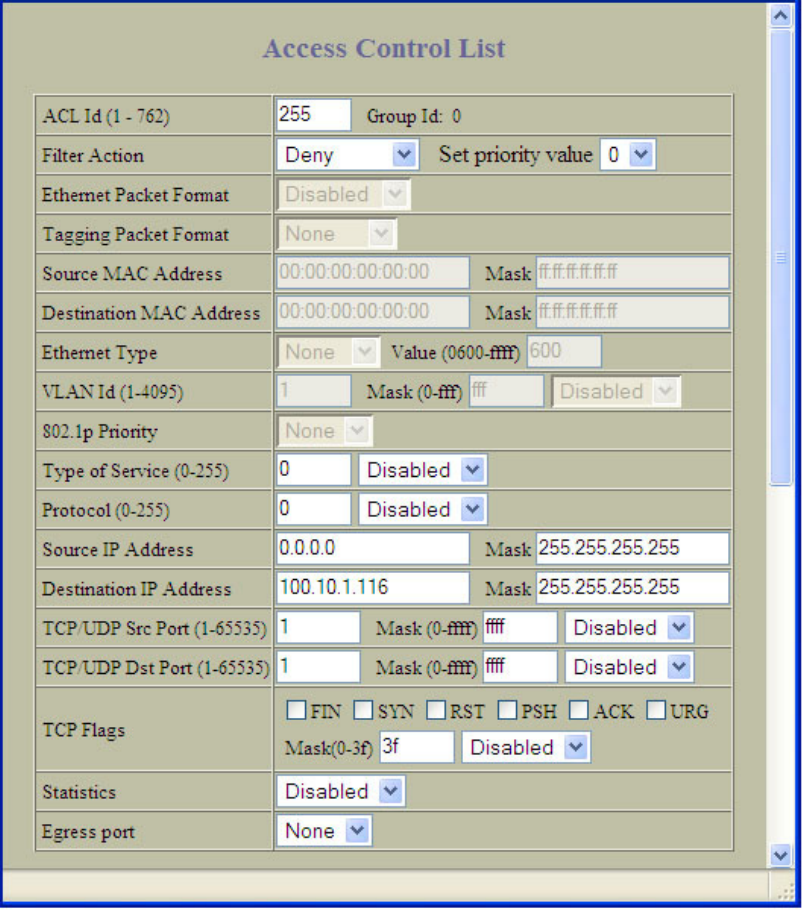Image resolution: width=806 pixels, height=911 pixels.
Task: Click the Access Control List heading
Action: point(384,48)
